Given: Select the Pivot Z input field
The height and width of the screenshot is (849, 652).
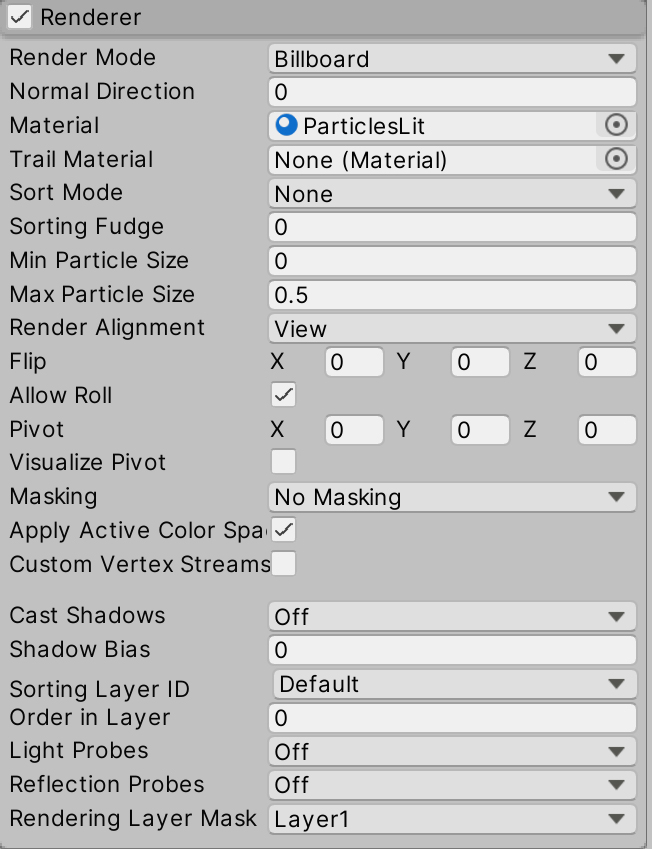Looking at the screenshot, I should coord(607,429).
